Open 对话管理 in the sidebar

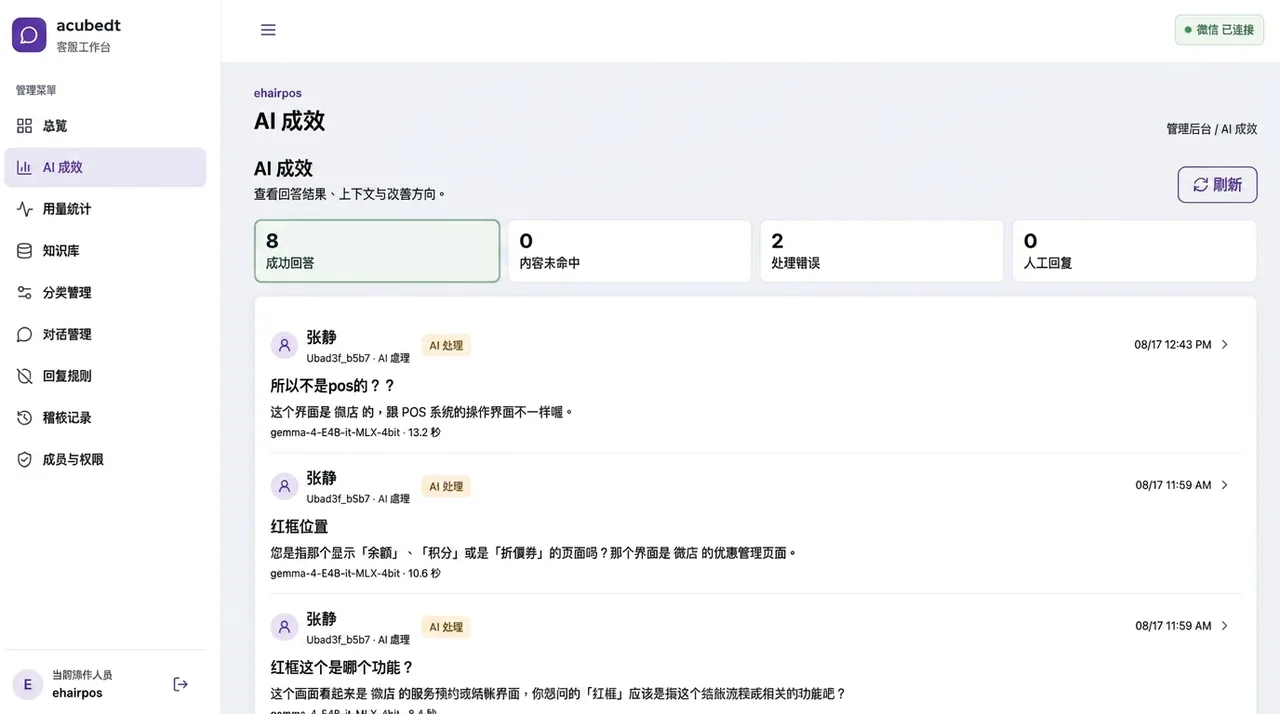[x=105, y=334]
